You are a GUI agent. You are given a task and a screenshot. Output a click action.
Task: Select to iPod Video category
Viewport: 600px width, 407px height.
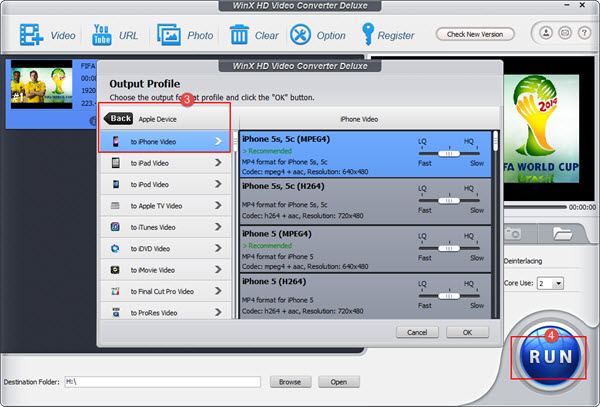(166, 184)
